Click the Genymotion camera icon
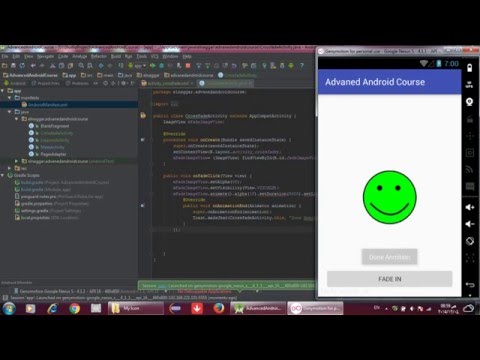Viewport: 480px width, 360px height. pos(470,102)
